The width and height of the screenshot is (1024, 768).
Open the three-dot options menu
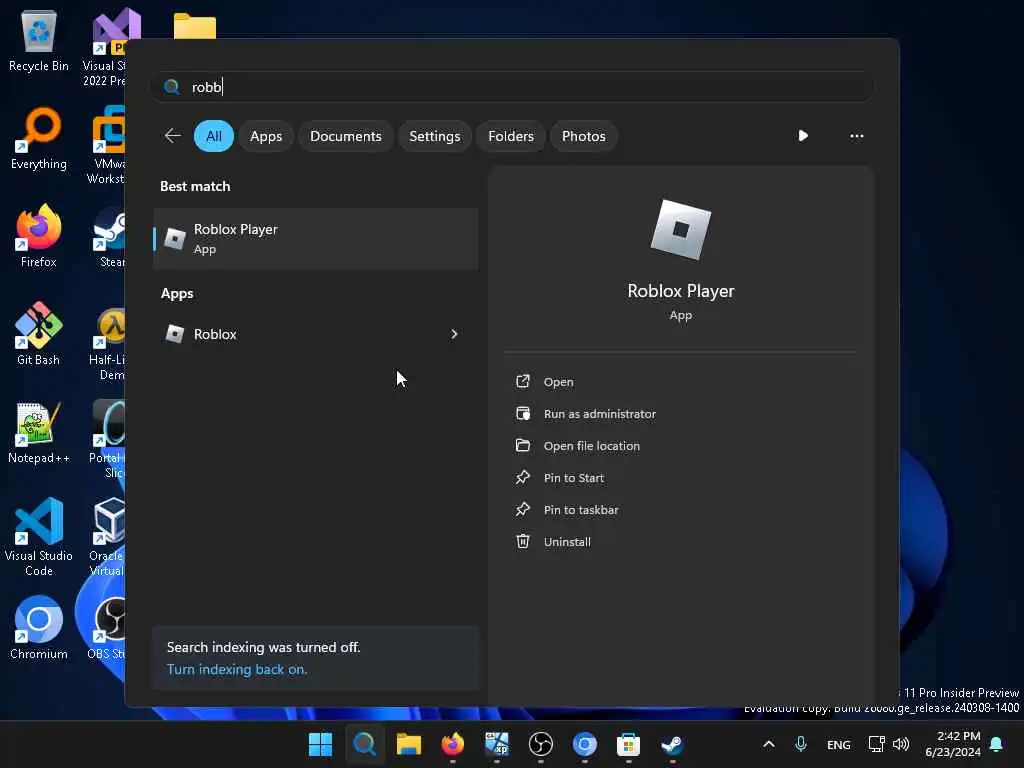[x=856, y=136]
